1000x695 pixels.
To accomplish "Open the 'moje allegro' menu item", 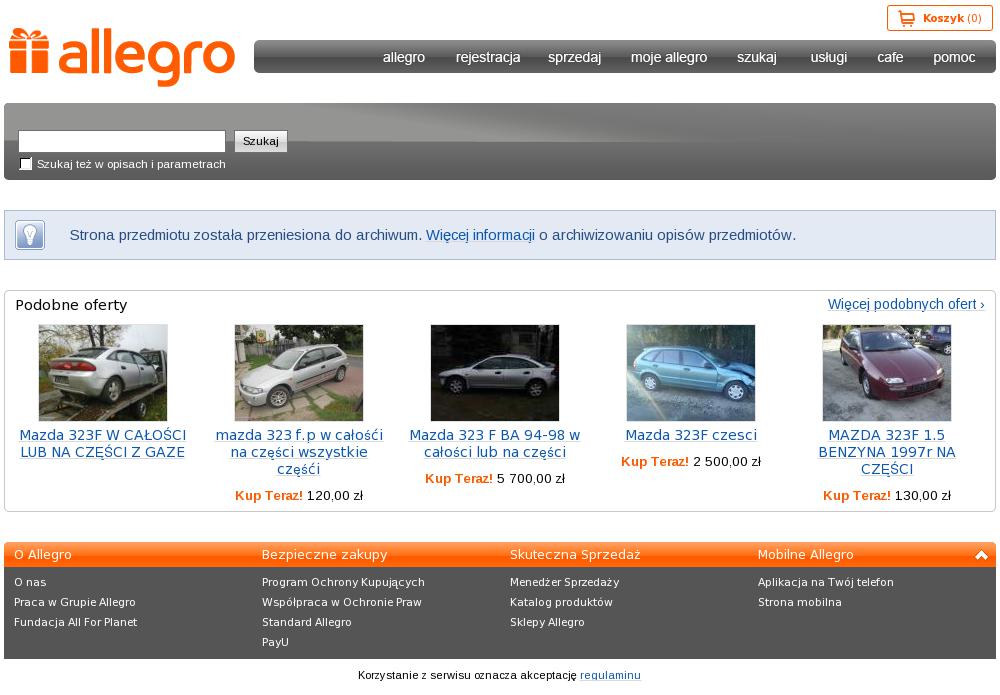I will pos(669,57).
